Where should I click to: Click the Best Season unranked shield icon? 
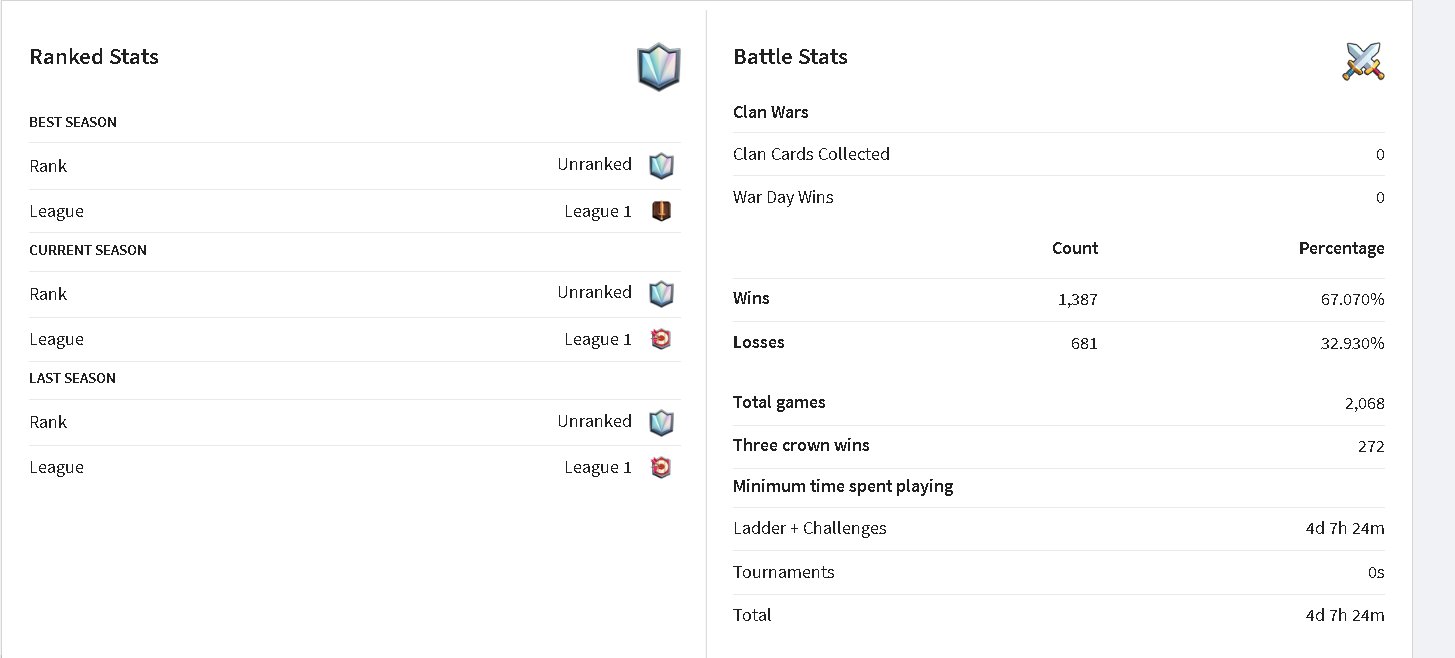point(661,165)
